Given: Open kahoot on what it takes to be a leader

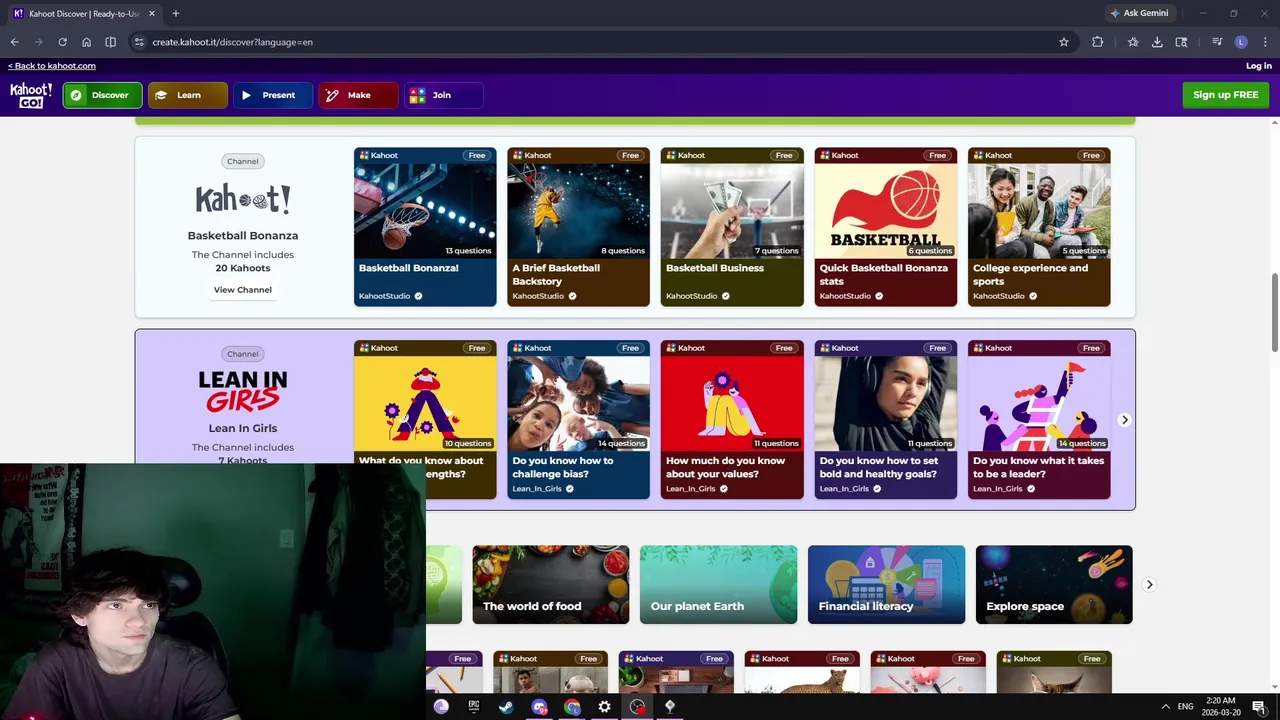Looking at the screenshot, I should (1039, 420).
